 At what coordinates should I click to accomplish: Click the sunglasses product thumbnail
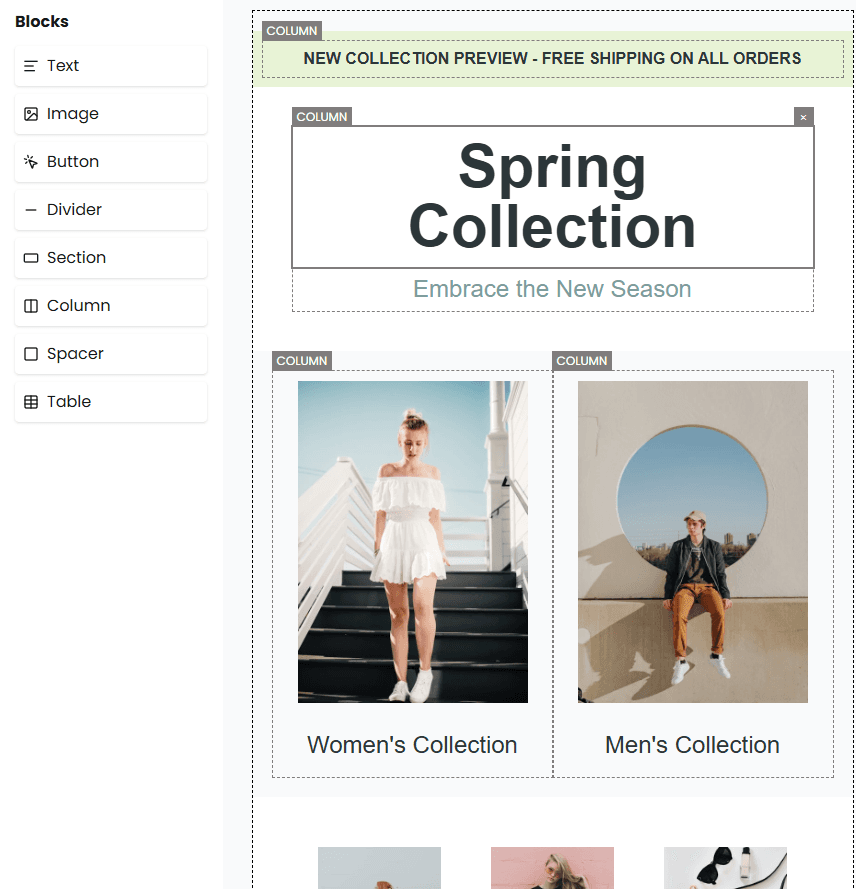tap(725, 868)
